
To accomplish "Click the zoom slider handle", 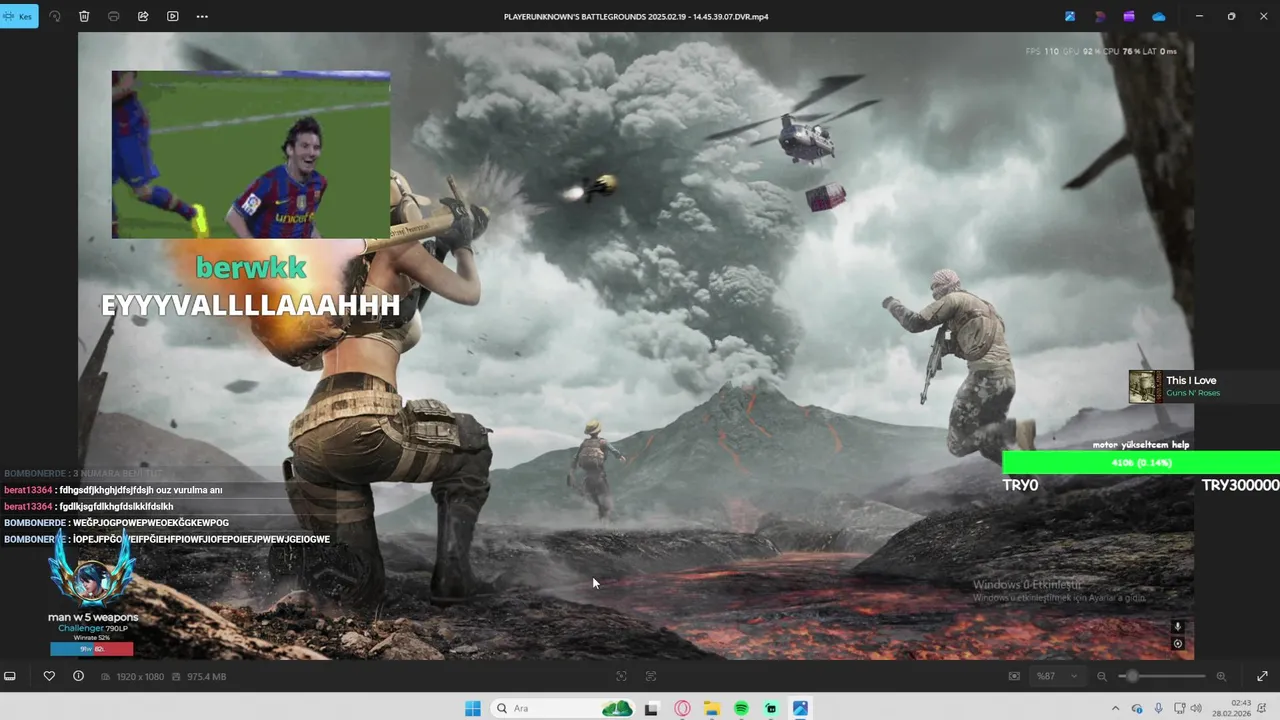I will pos(1131,676).
